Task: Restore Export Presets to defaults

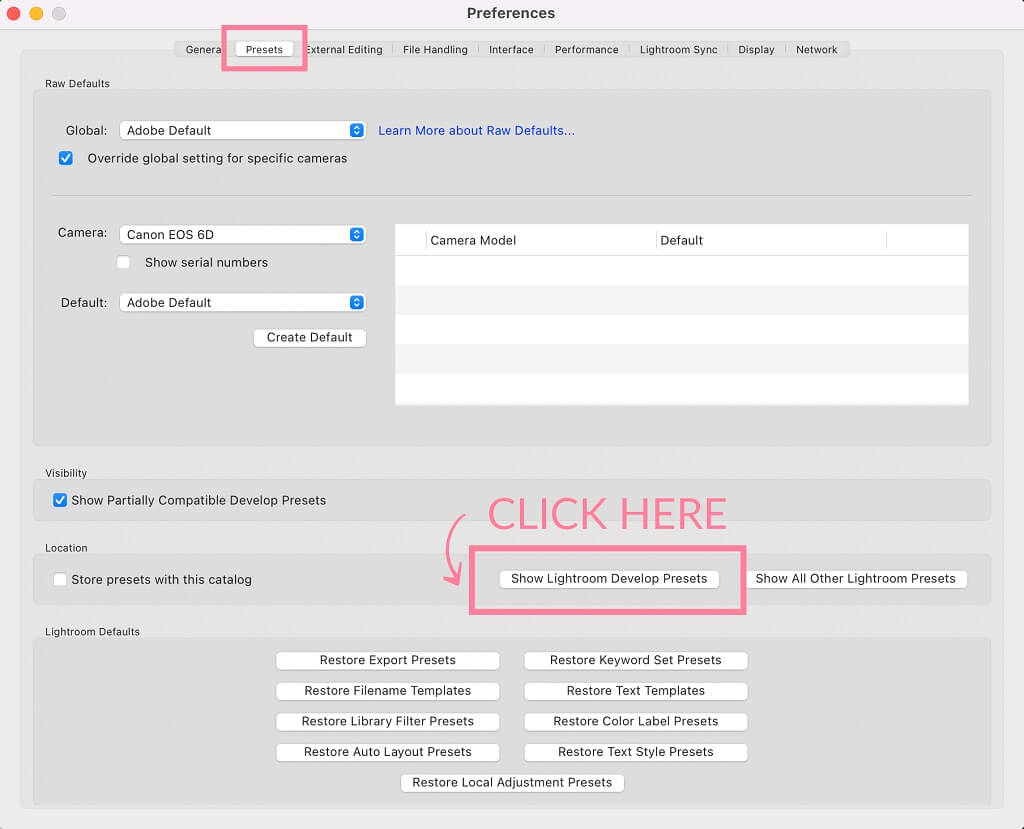Action: [x=387, y=661]
